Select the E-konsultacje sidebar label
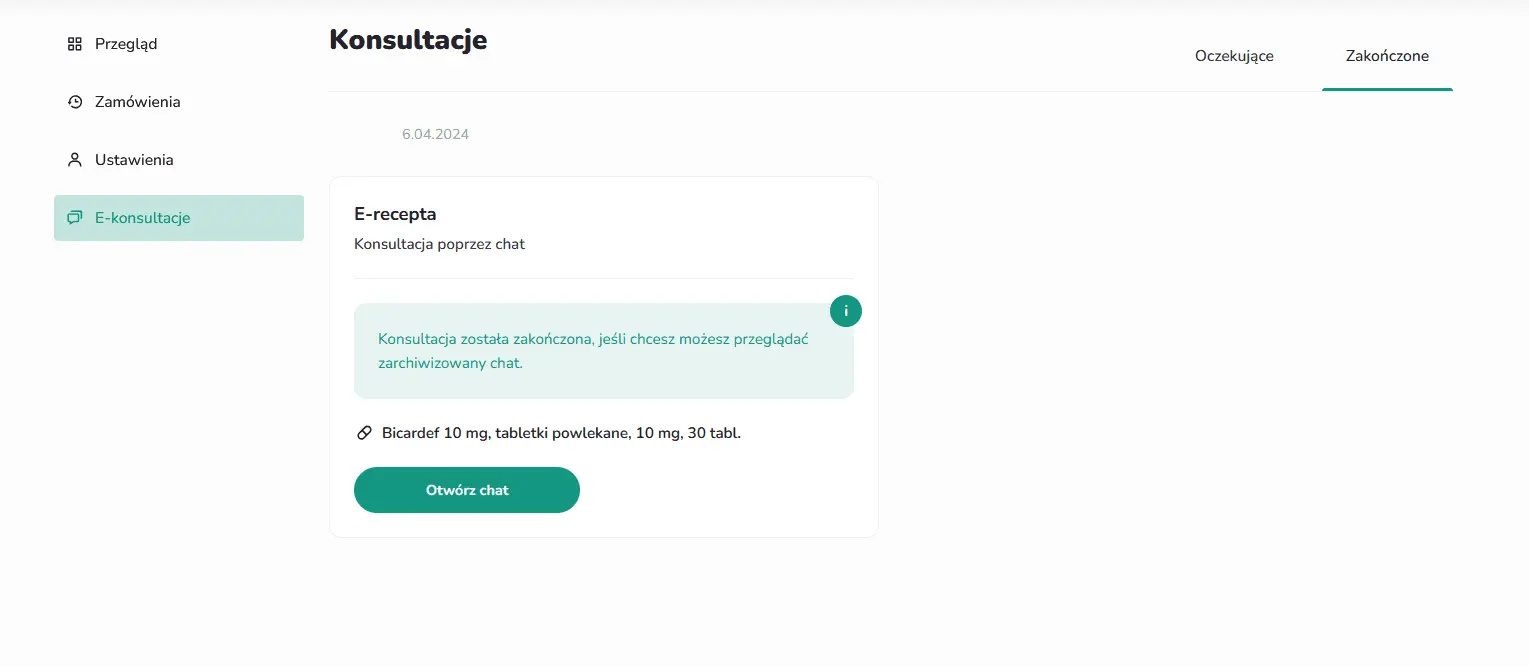 click(x=142, y=218)
